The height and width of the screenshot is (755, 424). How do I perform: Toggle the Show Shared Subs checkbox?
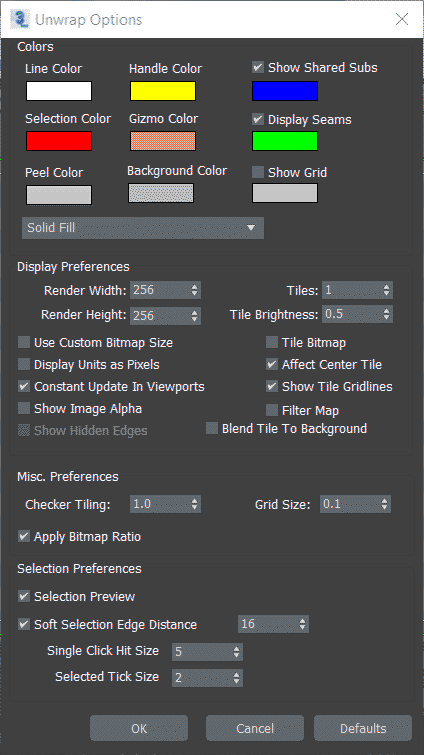tap(258, 67)
